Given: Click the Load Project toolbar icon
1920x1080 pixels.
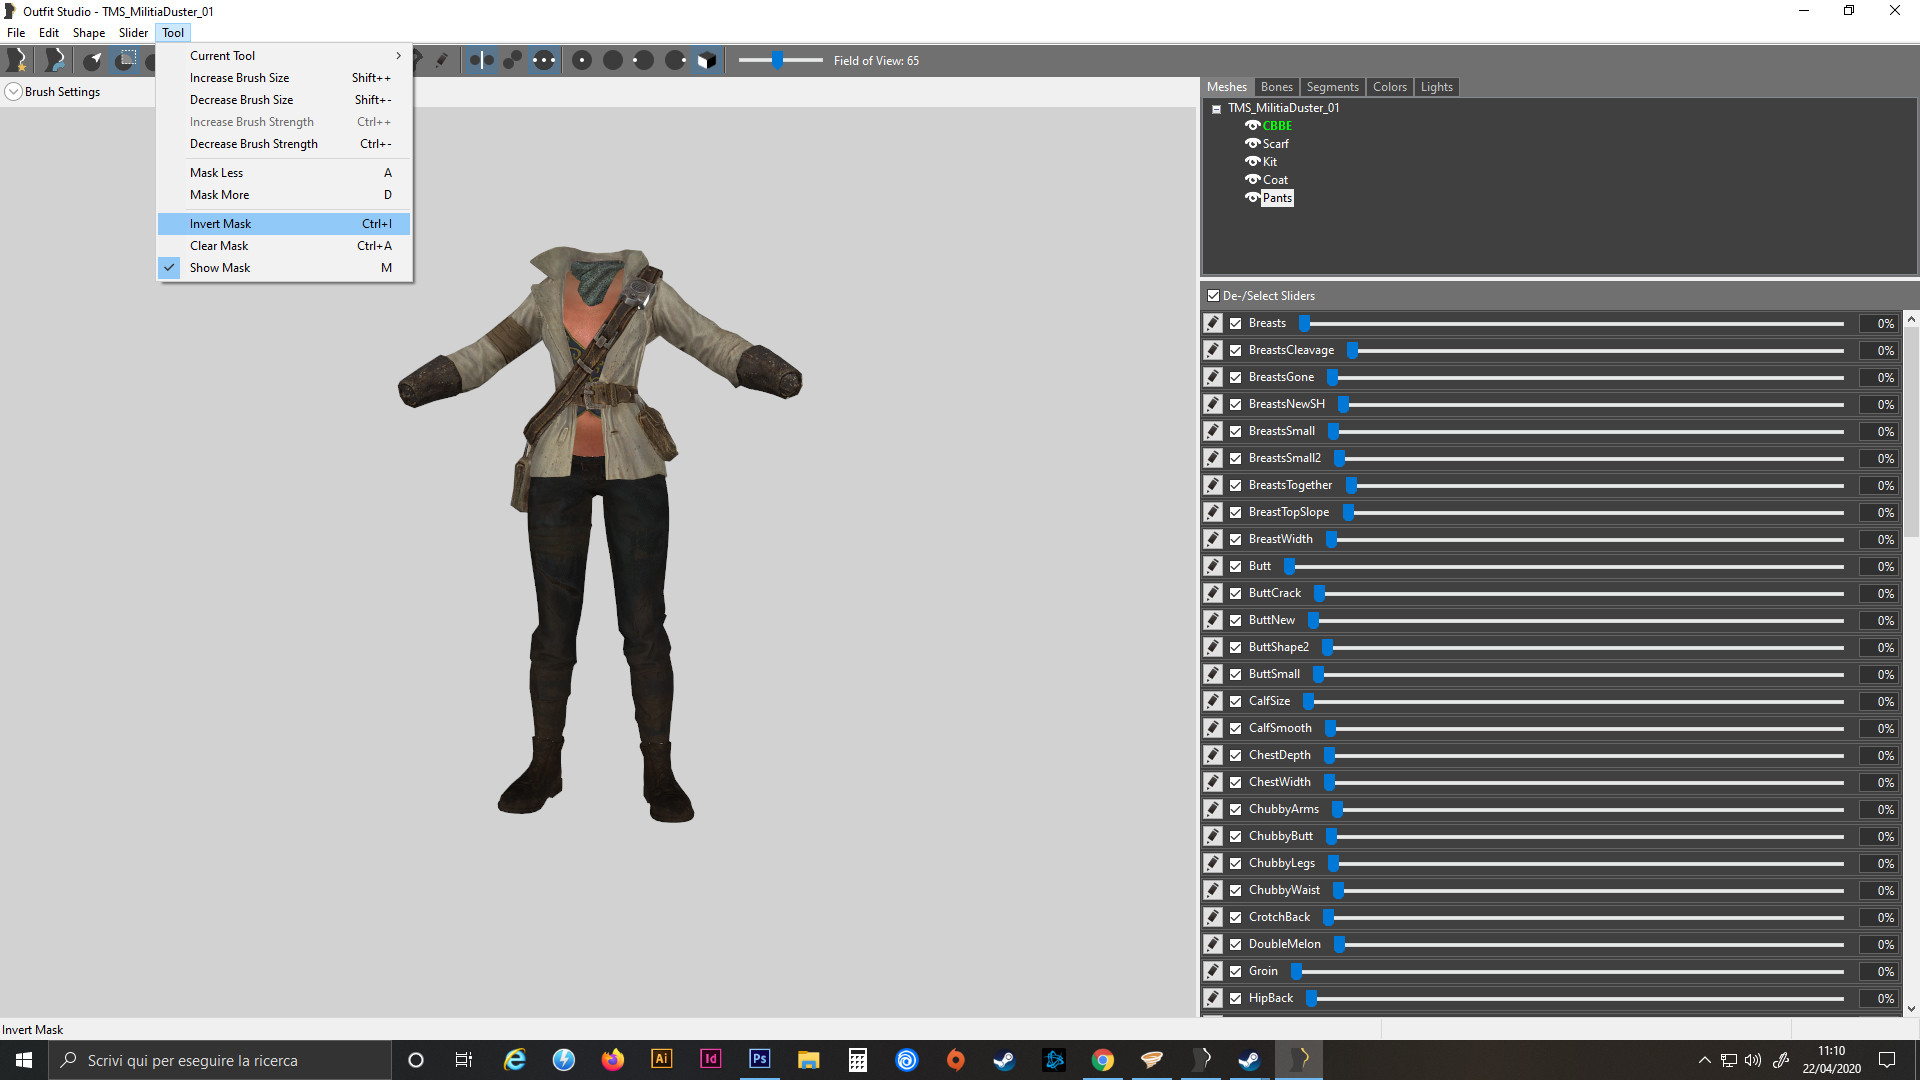Looking at the screenshot, I should click(x=55, y=60).
